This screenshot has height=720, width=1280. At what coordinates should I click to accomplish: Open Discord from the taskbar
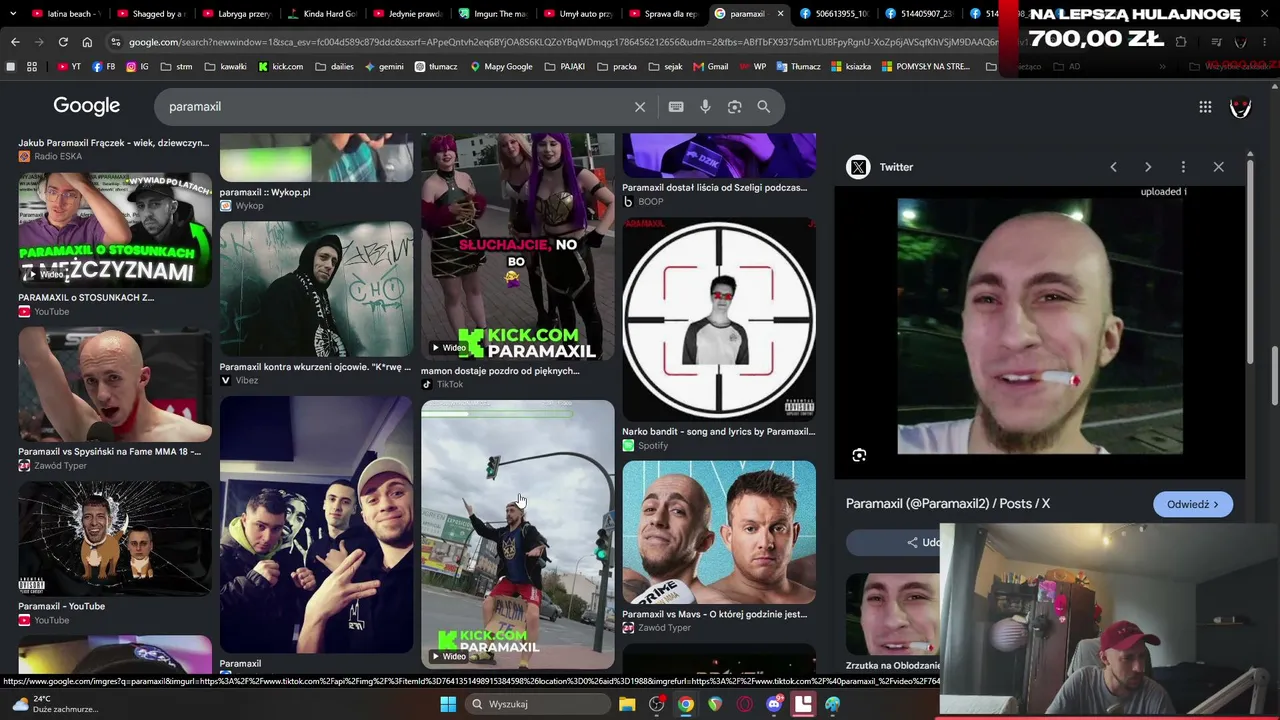[774, 704]
